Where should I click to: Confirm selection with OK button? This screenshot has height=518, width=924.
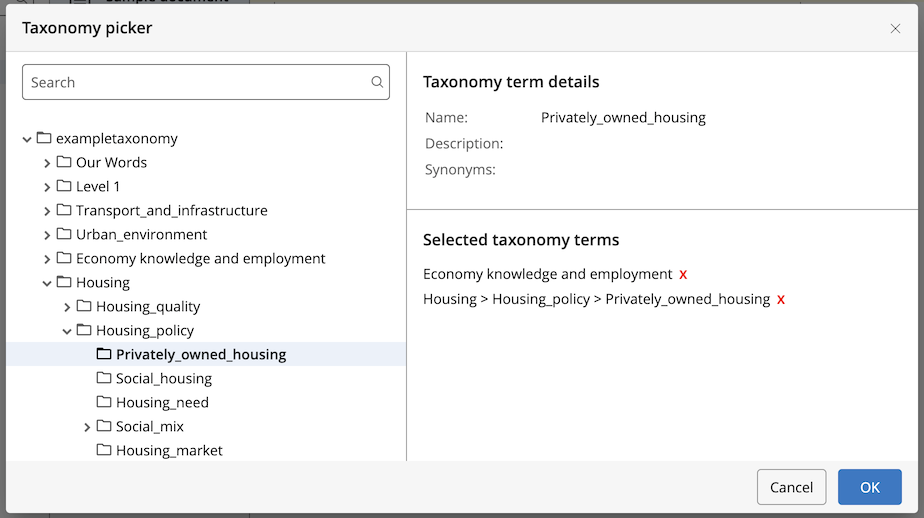[869, 487]
